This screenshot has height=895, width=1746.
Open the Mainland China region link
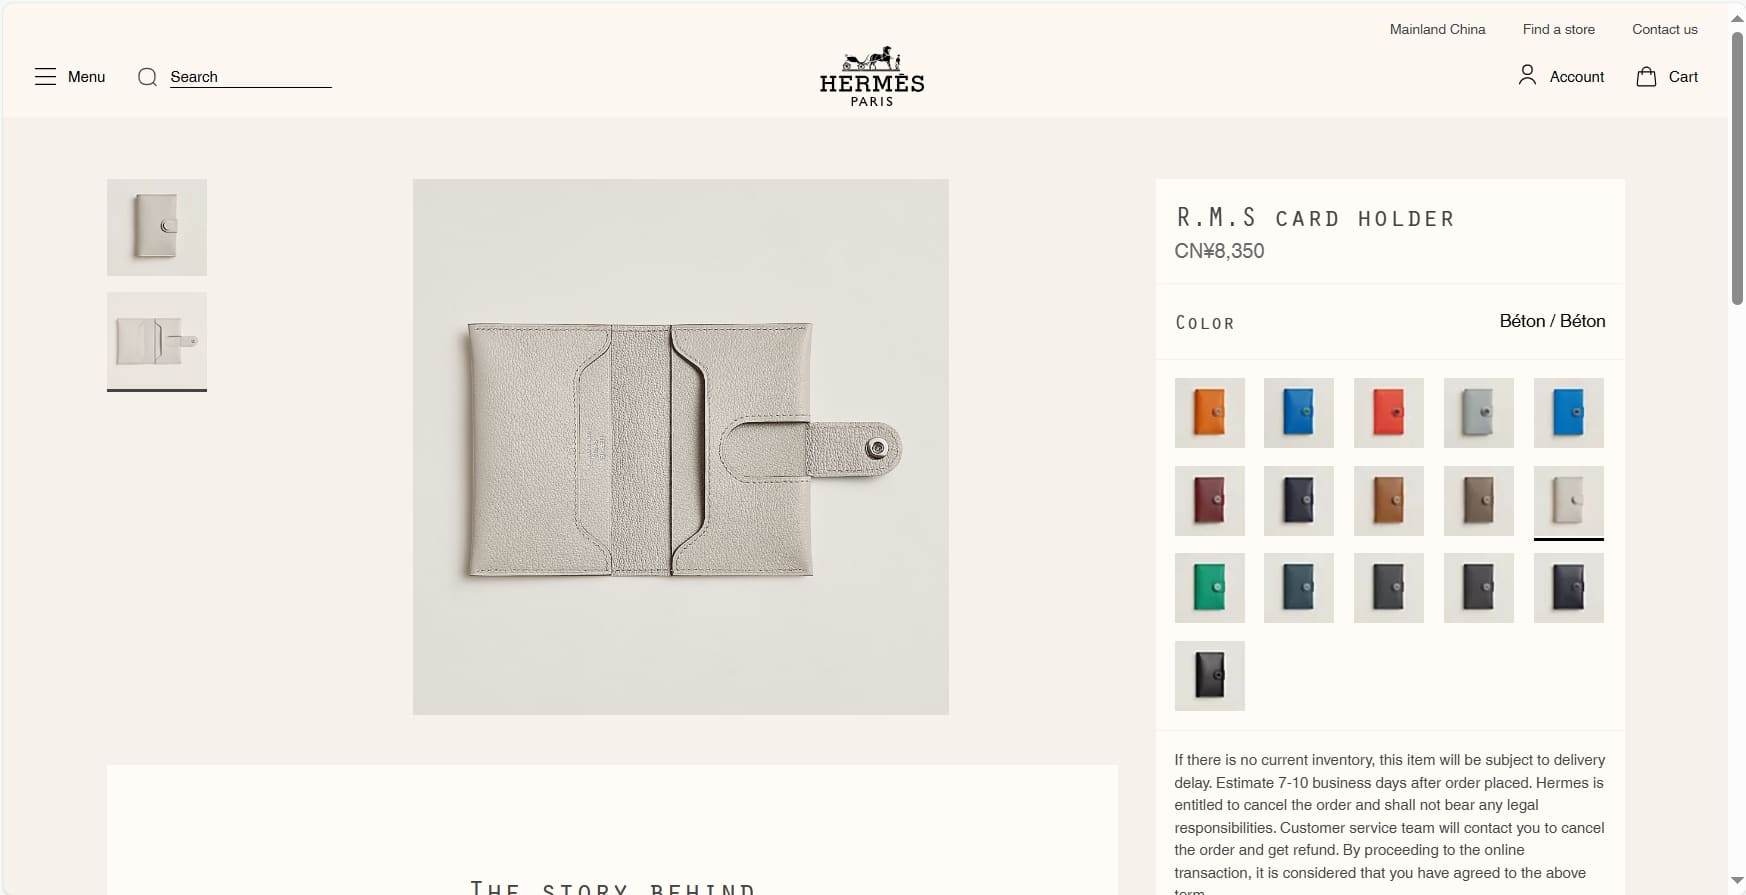pyautogui.click(x=1437, y=29)
